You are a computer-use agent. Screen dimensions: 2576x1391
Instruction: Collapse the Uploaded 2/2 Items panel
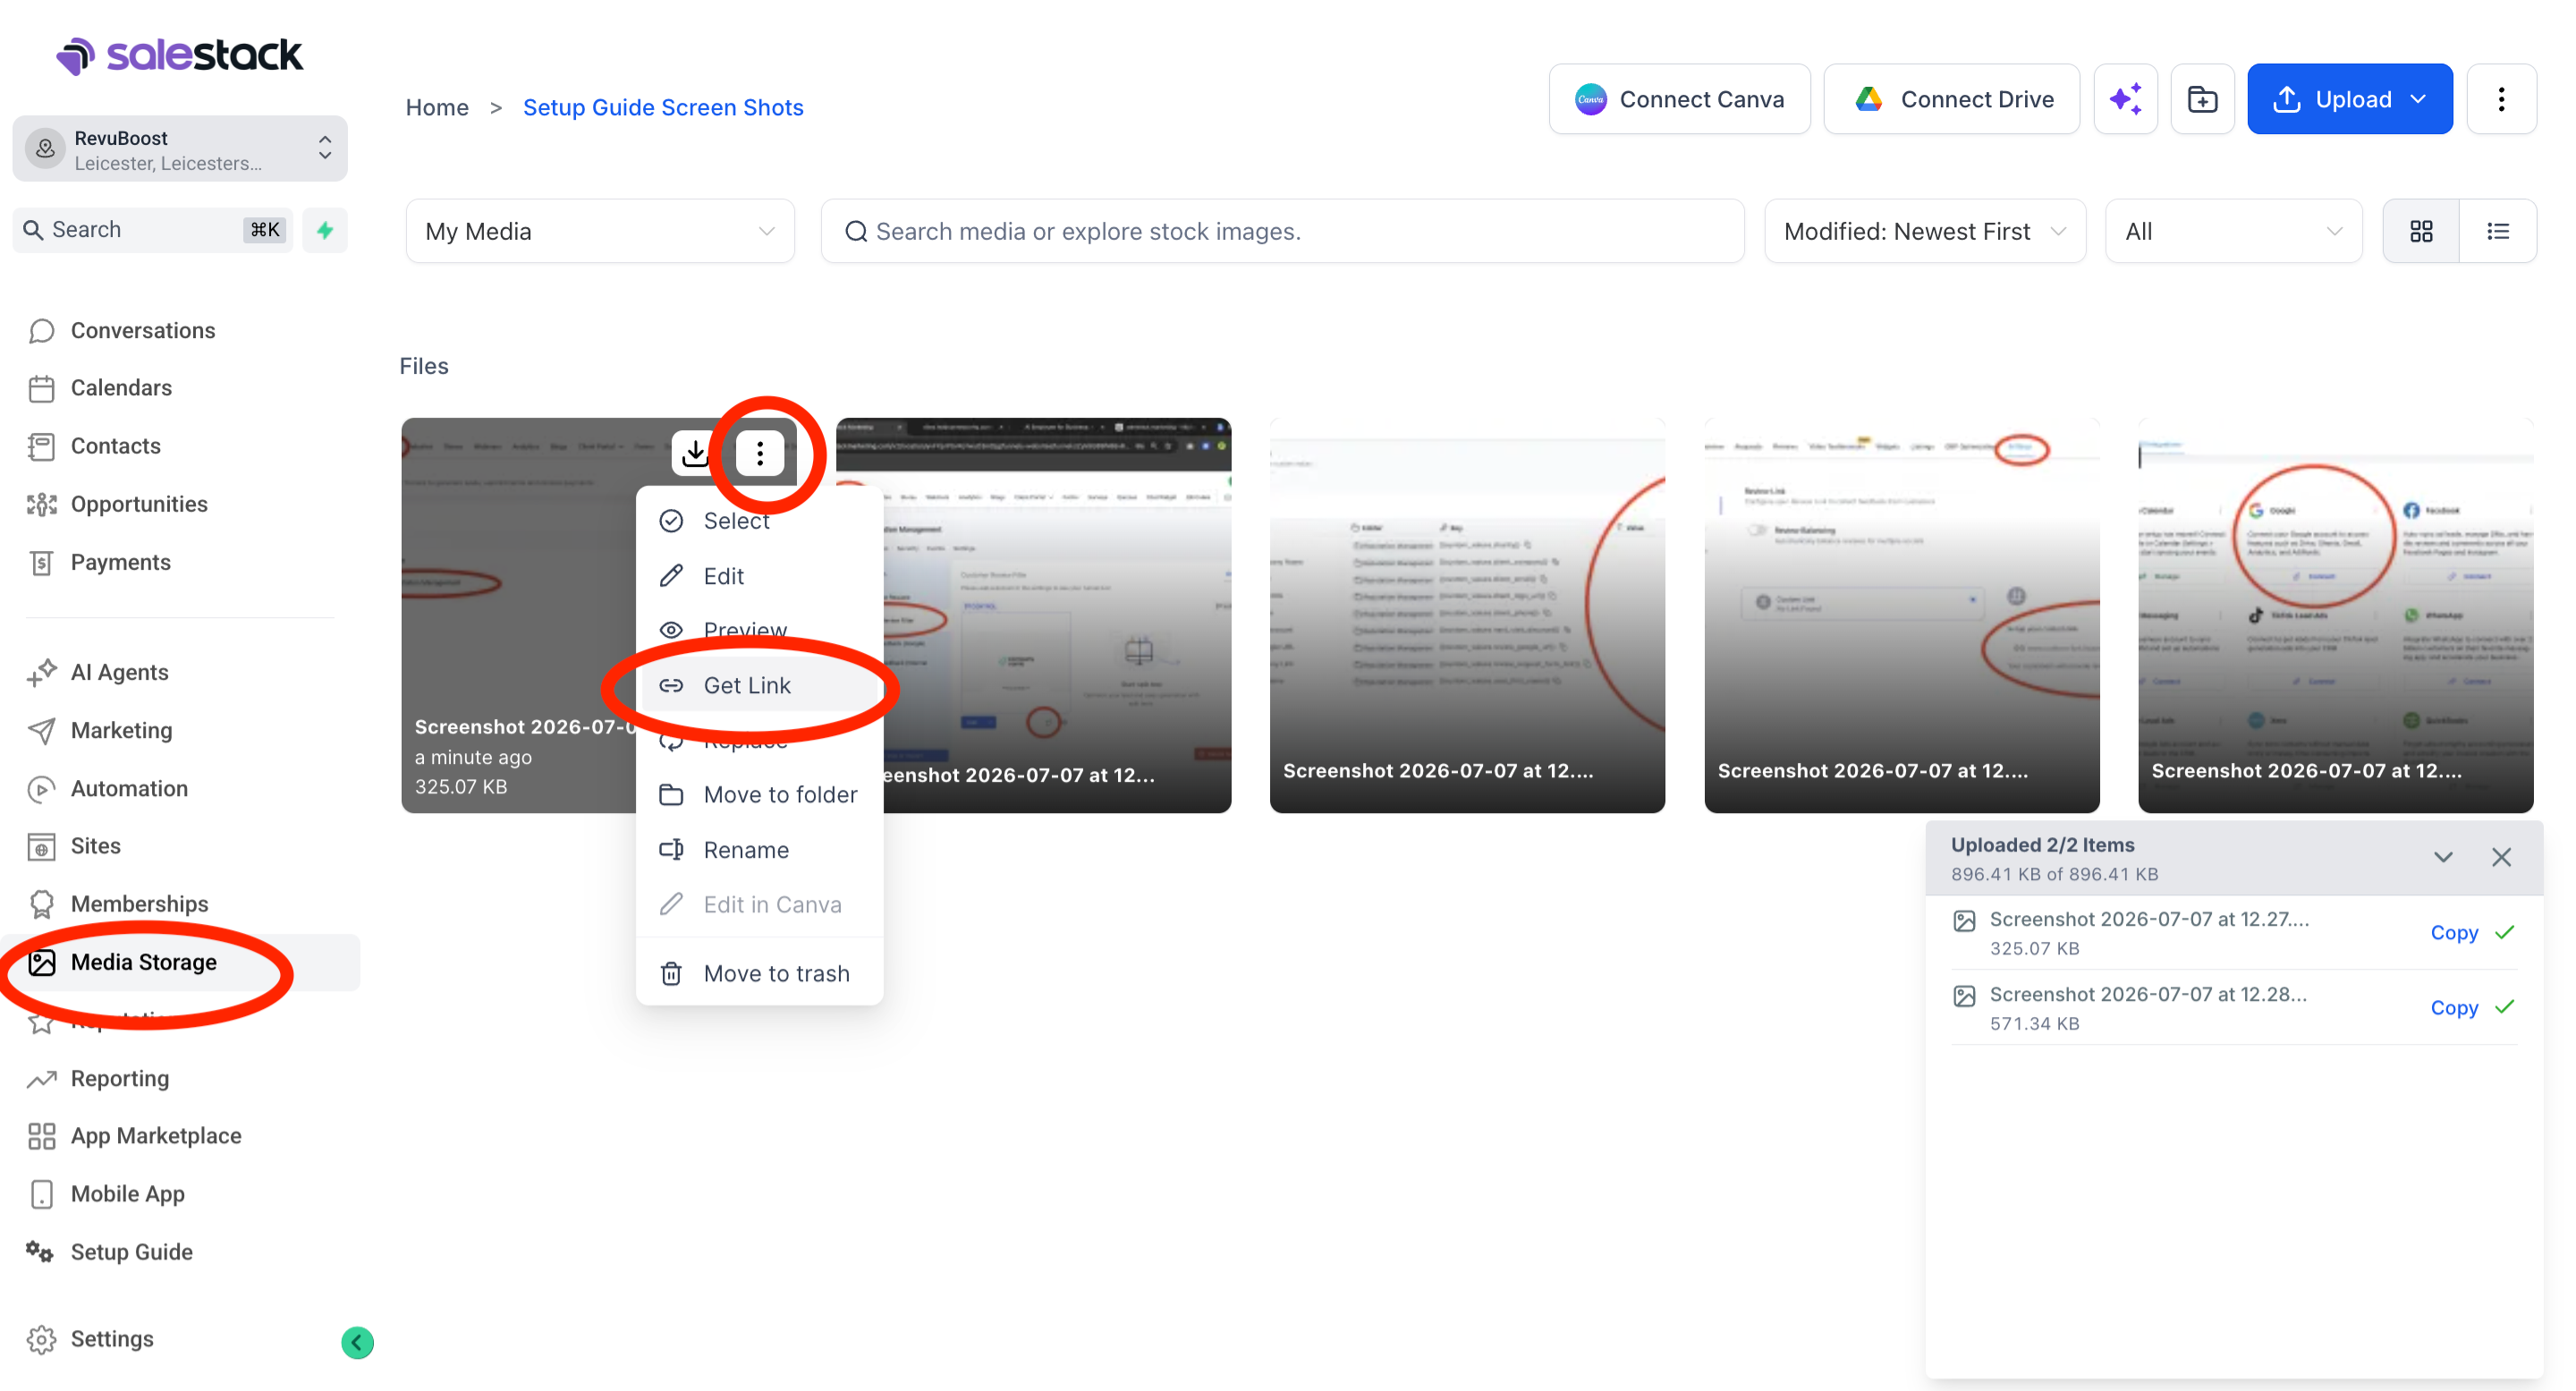click(2443, 857)
